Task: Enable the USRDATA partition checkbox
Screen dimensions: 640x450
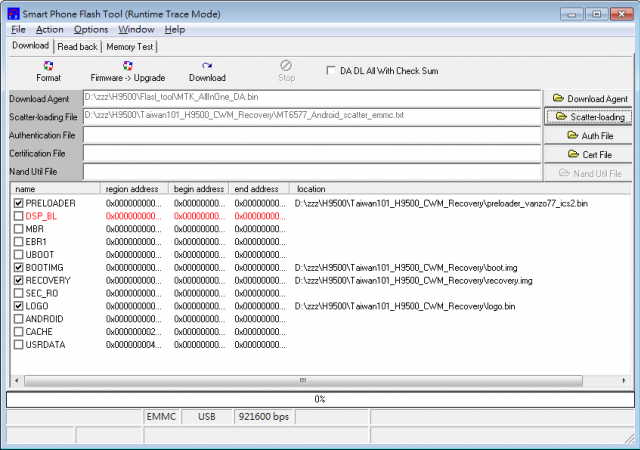Action: tap(18, 345)
